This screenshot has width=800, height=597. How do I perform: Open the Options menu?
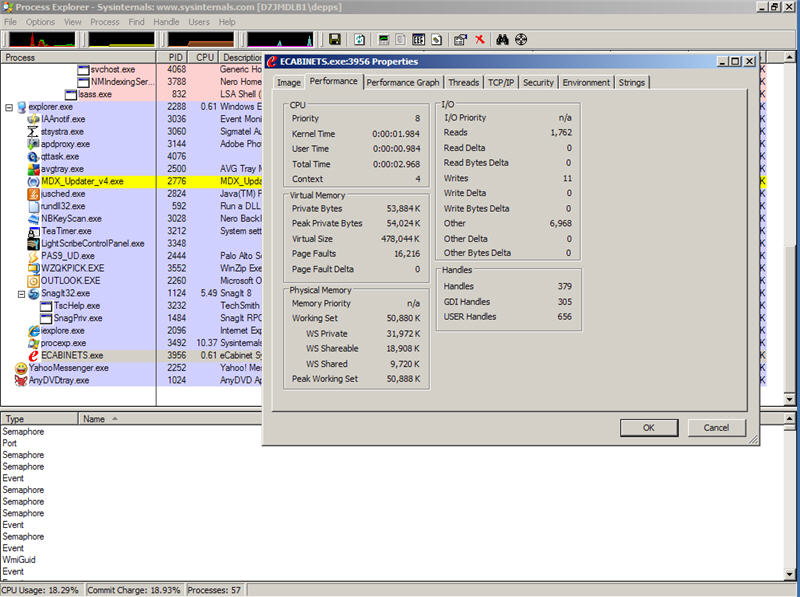click(40, 22)
